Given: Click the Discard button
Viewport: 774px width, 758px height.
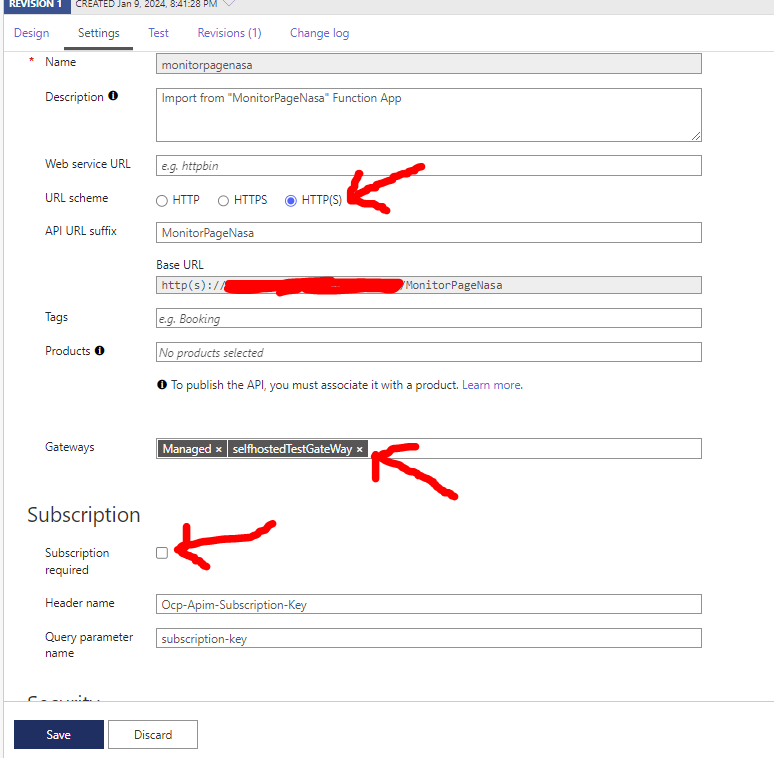Looking at the screenshot, I should [x=152, y=734].
